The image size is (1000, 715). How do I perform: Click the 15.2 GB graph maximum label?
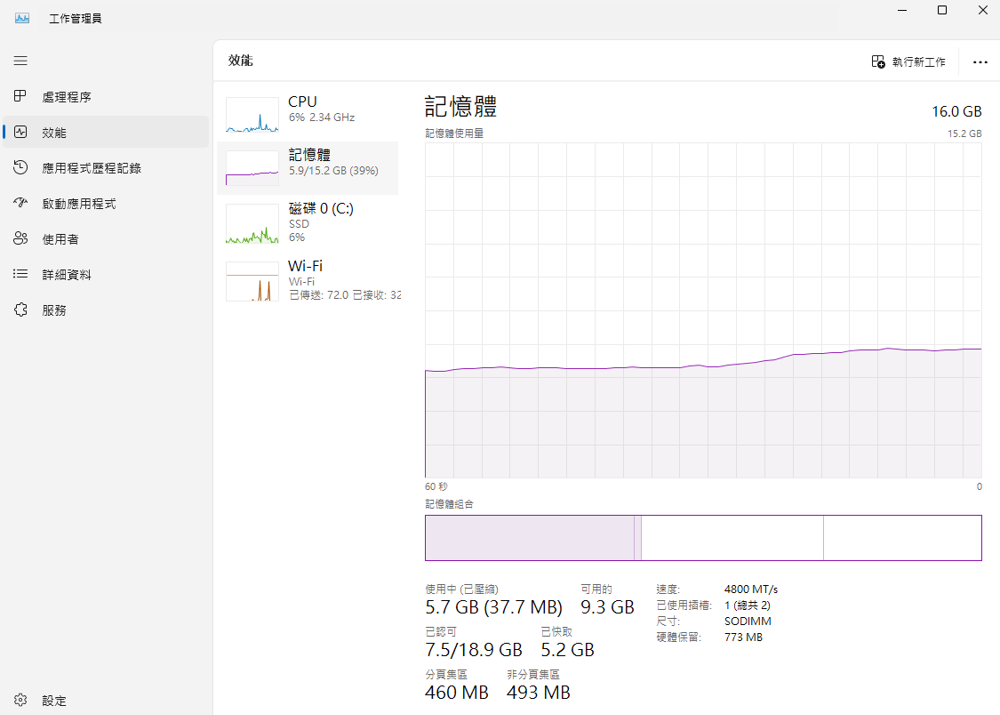pyautogui.click(x=964, y=133)
